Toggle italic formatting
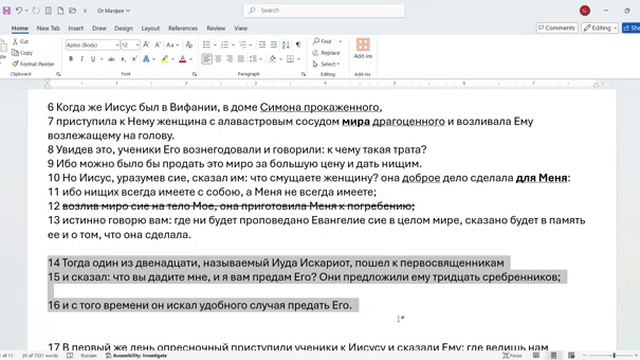Screen dimensions: 640x360 tap(82, 59)
